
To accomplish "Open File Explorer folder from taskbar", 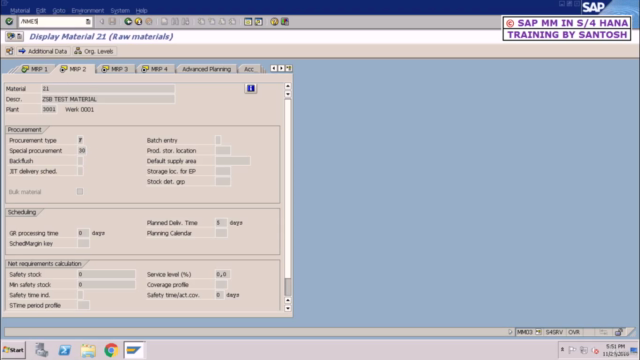I will [88, 350].
